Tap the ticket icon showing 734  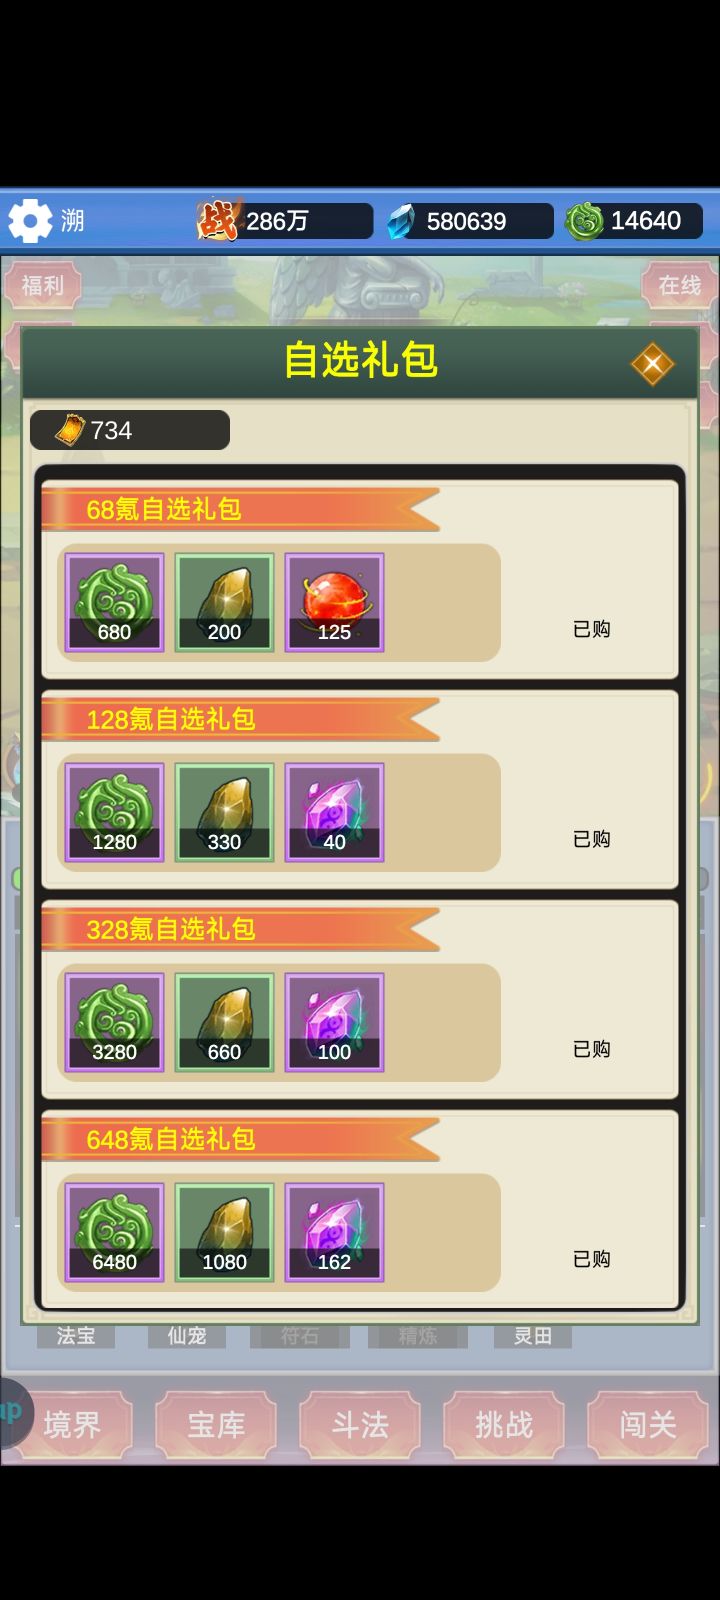point(69,430)
